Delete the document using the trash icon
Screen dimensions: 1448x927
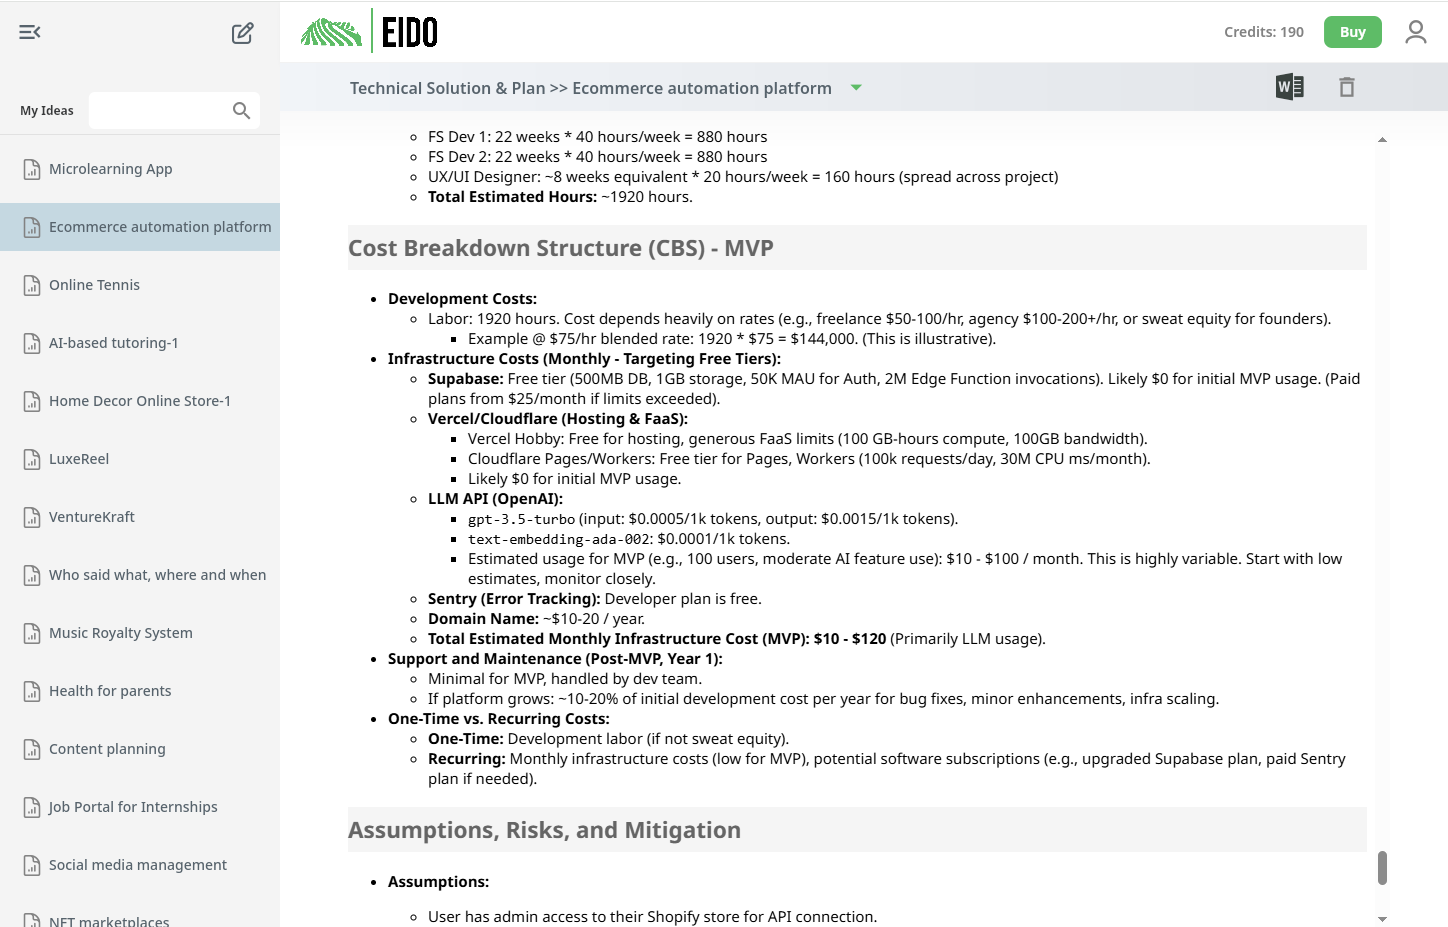1347,87
